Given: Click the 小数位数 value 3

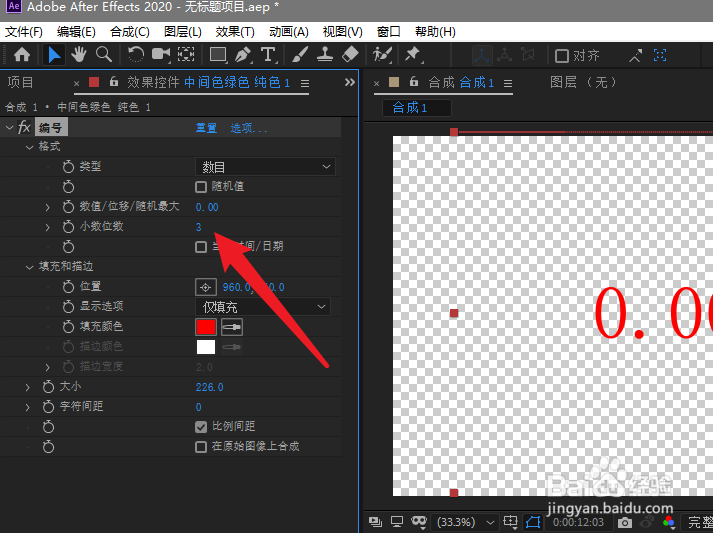Looking at the screenshot, I should 199,227.
